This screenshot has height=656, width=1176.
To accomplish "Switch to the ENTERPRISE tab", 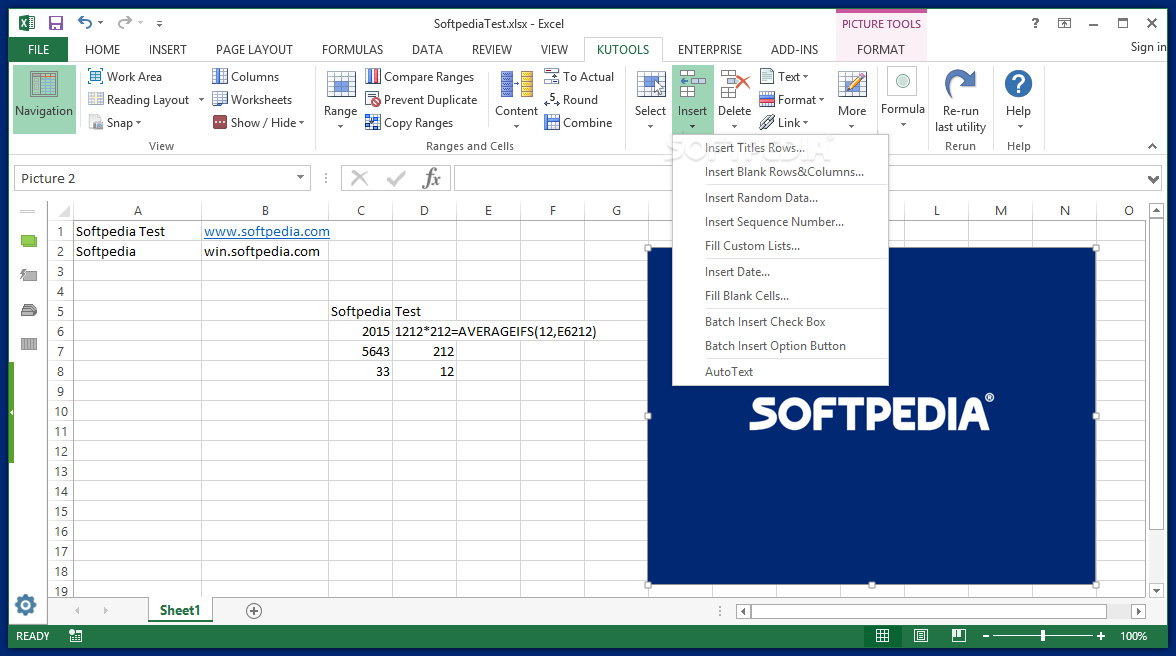I will tap(710, 49).
